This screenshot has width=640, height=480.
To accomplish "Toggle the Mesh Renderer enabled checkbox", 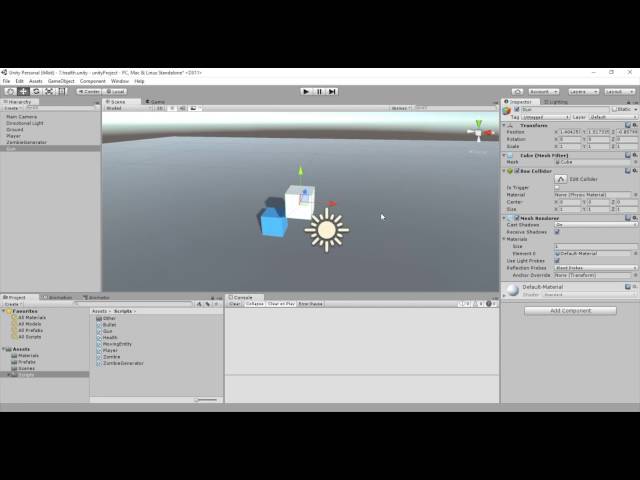I will tap(517, 218).
